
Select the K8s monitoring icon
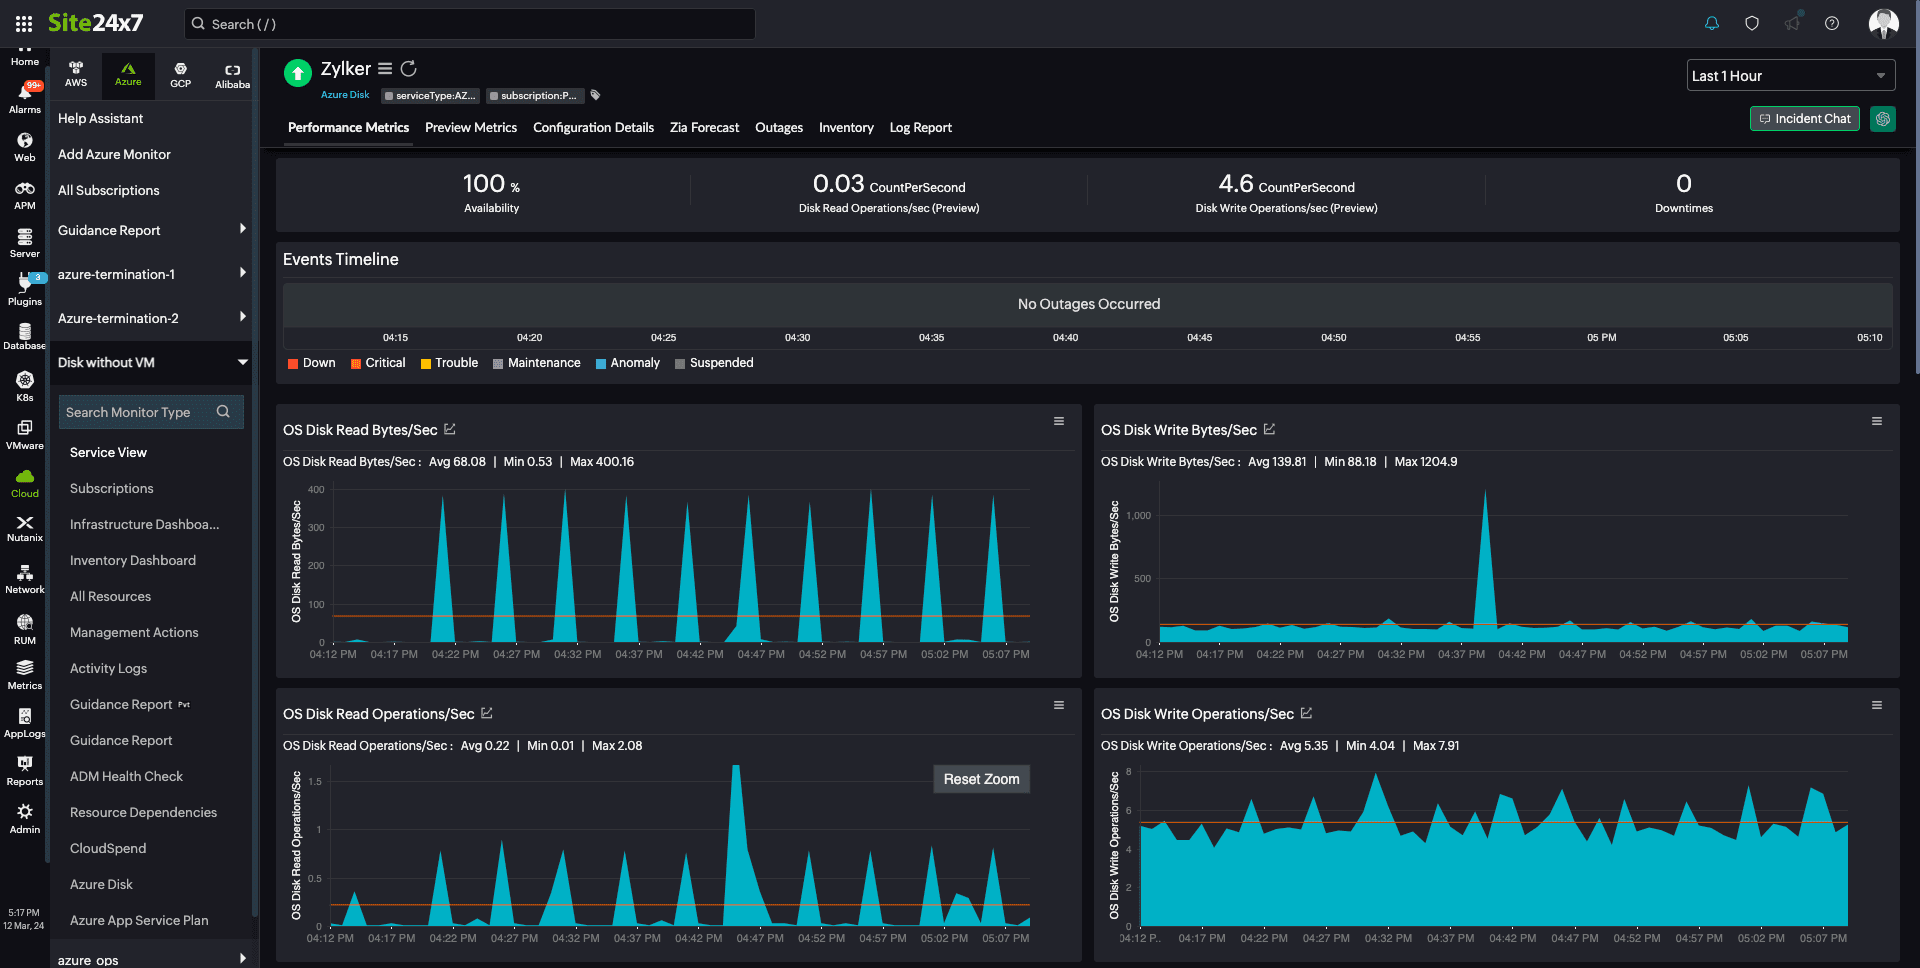[x=24, y=385]
